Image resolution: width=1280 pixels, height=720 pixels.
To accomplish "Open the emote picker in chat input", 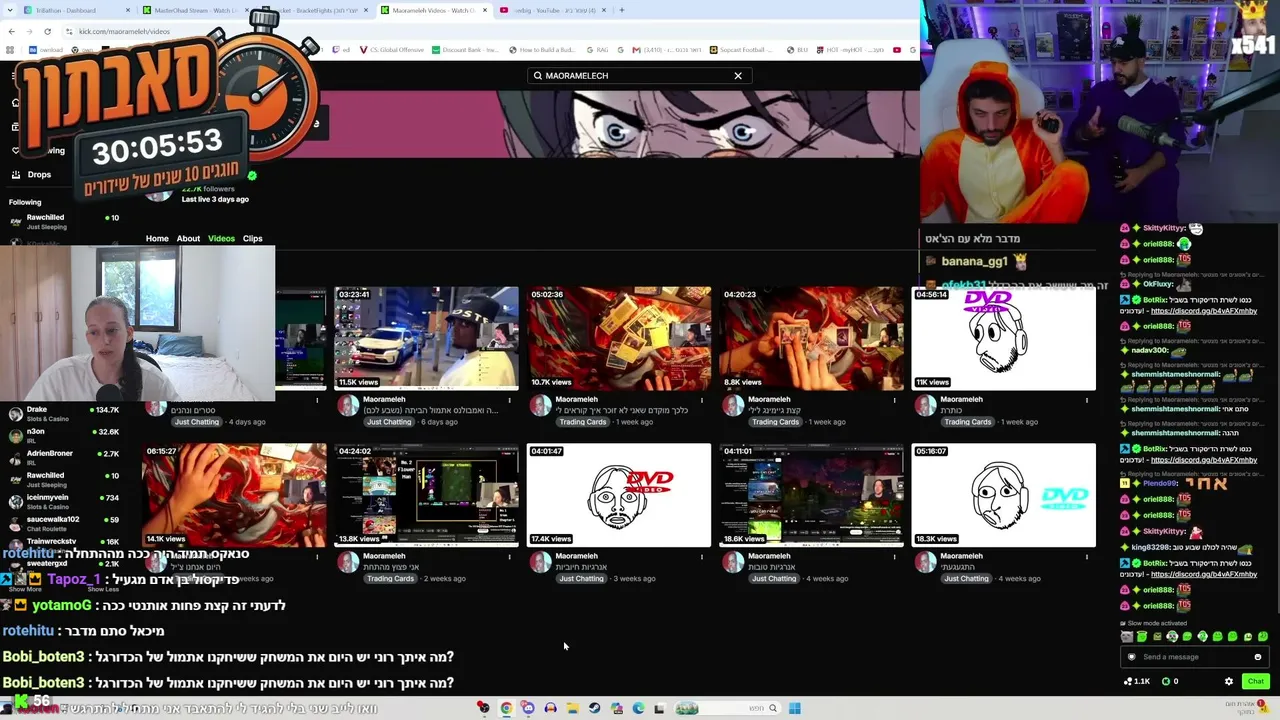I will (x=1258, y=657).
